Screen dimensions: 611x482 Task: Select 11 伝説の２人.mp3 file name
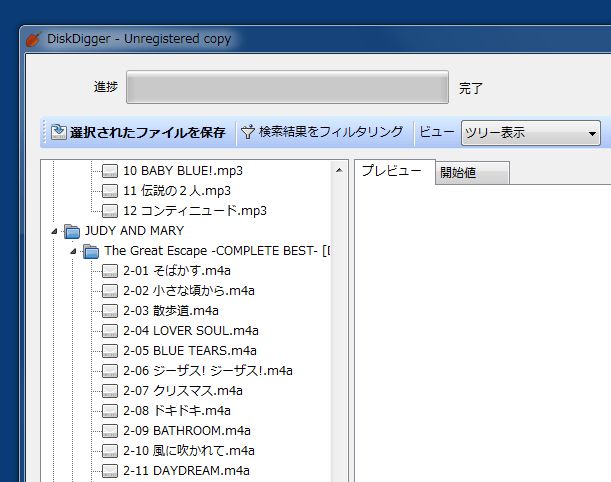[x=177, y=191]
